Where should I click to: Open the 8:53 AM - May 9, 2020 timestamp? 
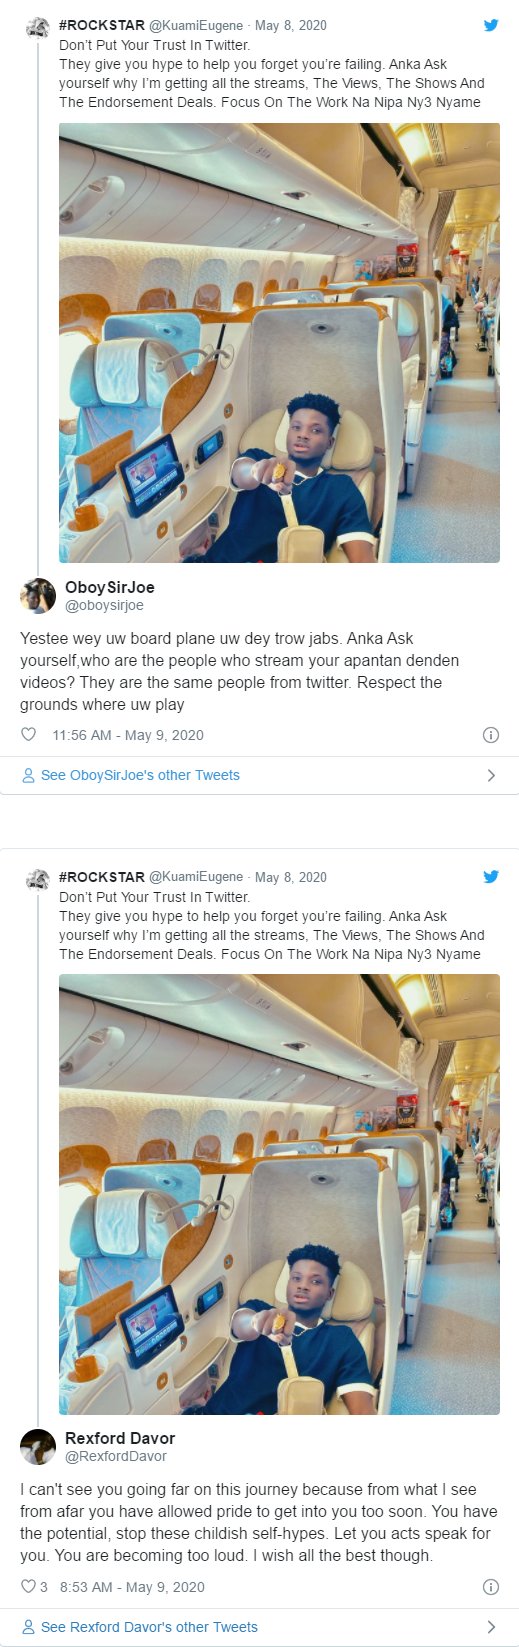[x=132, y=1587]
